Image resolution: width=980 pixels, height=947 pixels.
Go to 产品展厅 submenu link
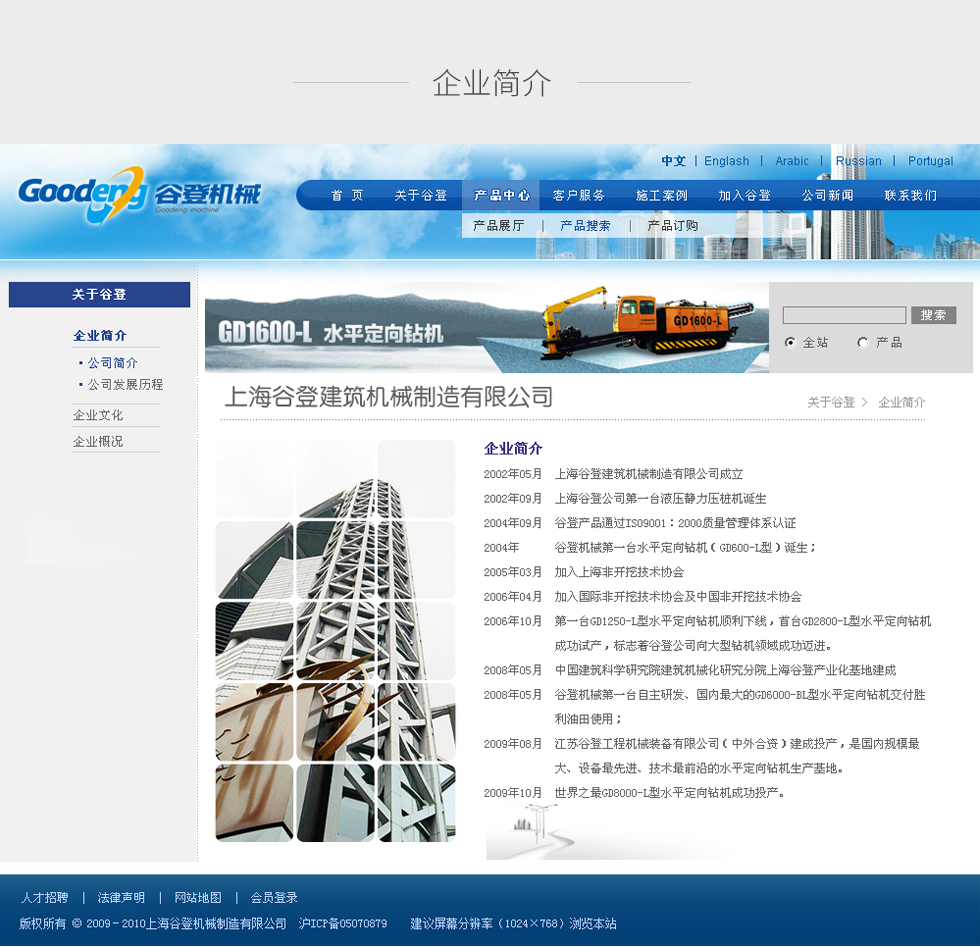[498, 226]
